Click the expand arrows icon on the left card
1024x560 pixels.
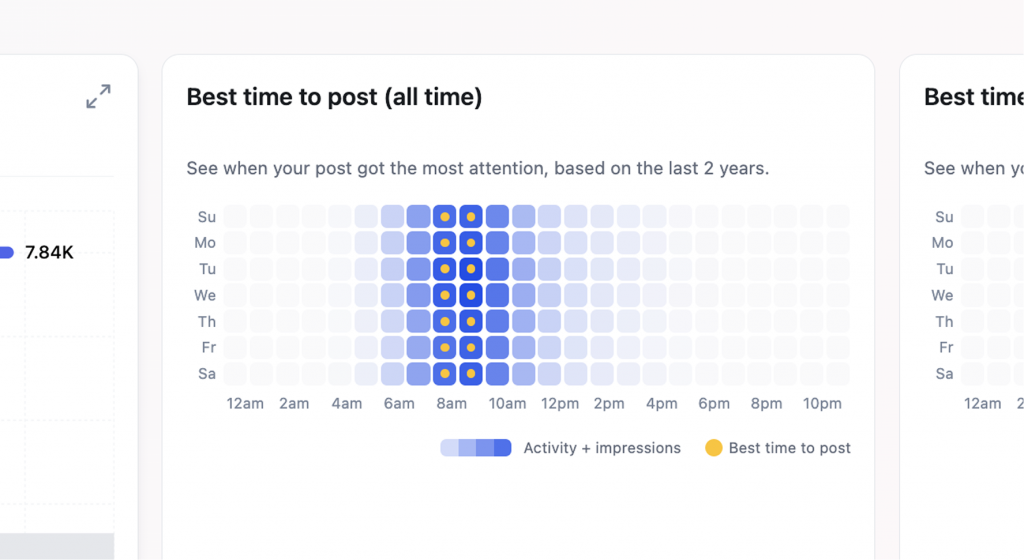(x=98, y=97)
